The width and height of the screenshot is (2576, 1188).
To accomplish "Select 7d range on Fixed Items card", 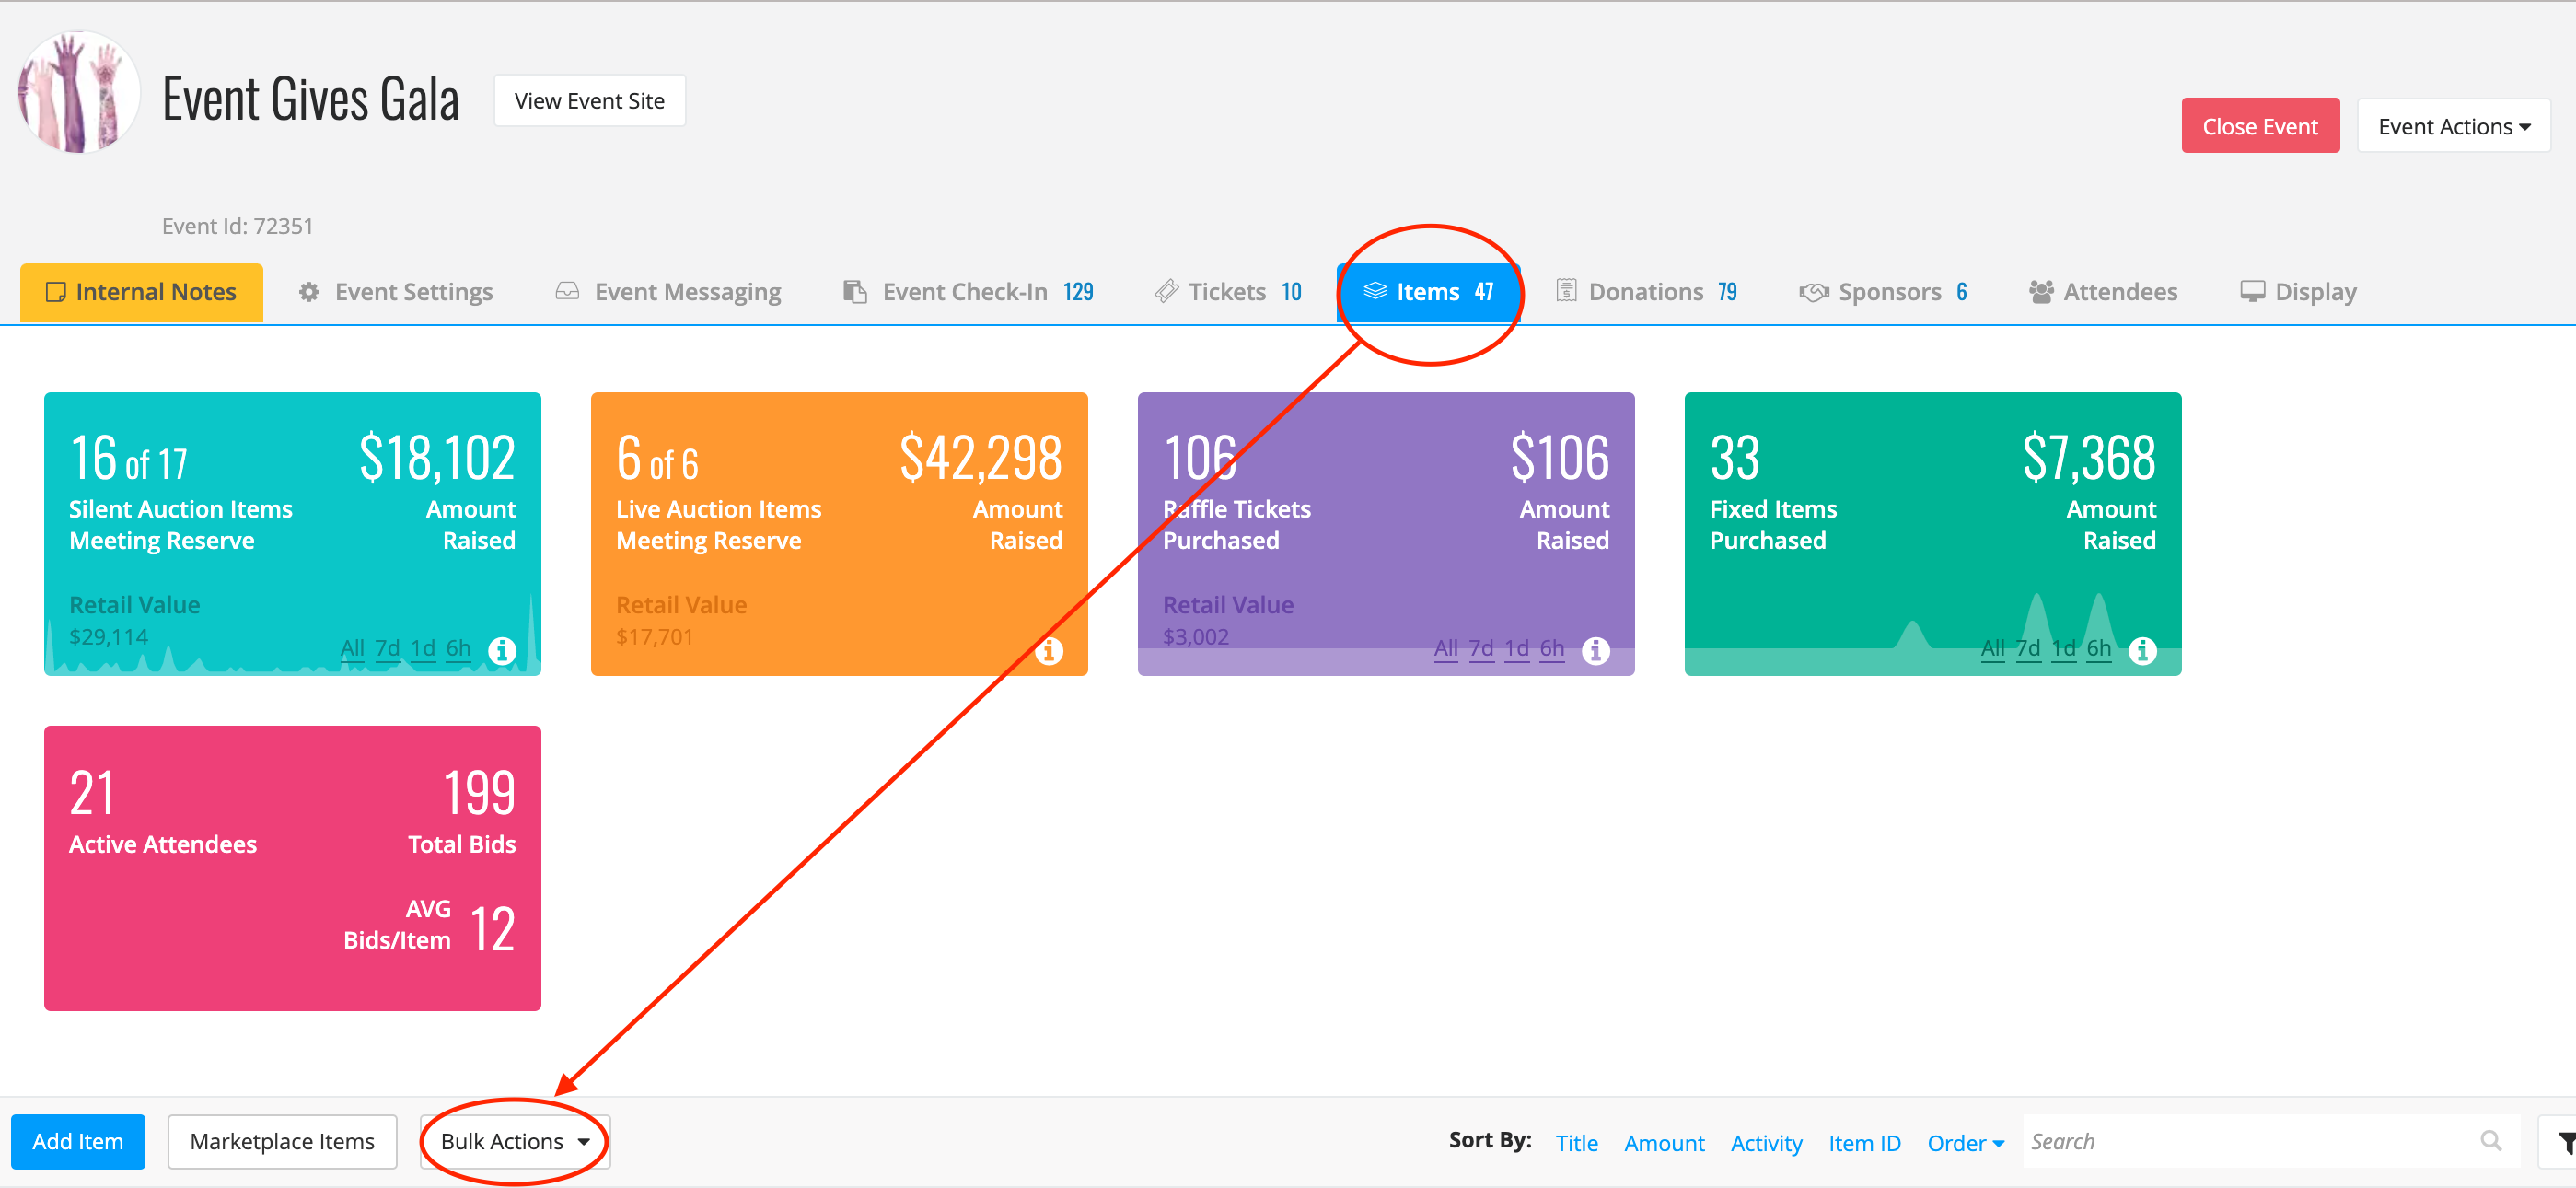I will point(2028,648).
